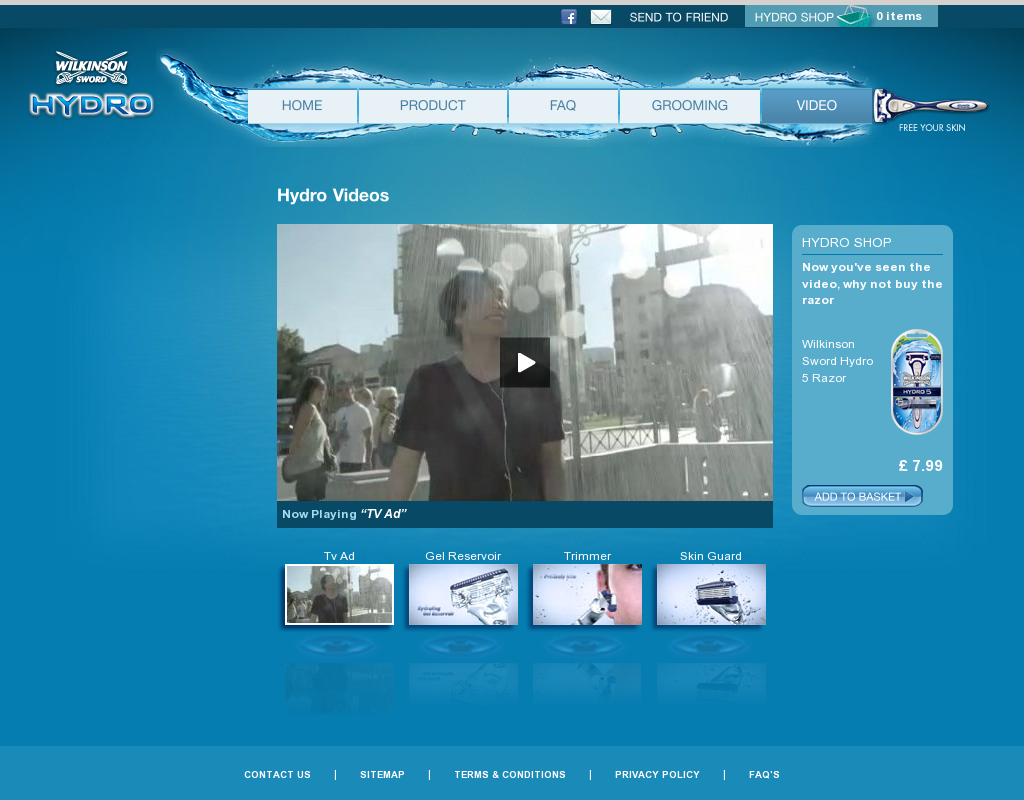Select the Video tab
This screenshot has height=800, width=1024.
click(x=816, y=106)
